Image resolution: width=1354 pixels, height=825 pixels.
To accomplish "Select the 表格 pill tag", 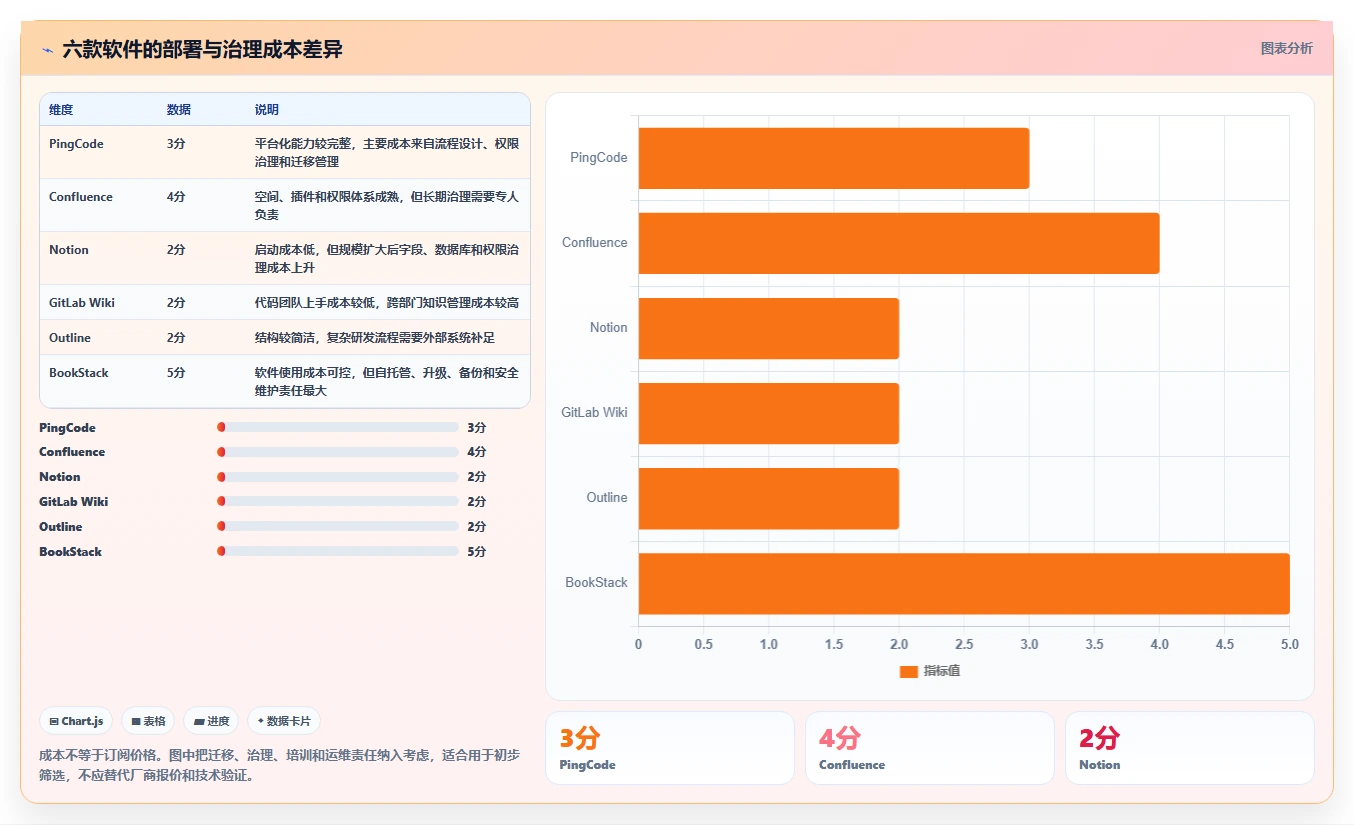I will 147,721.
